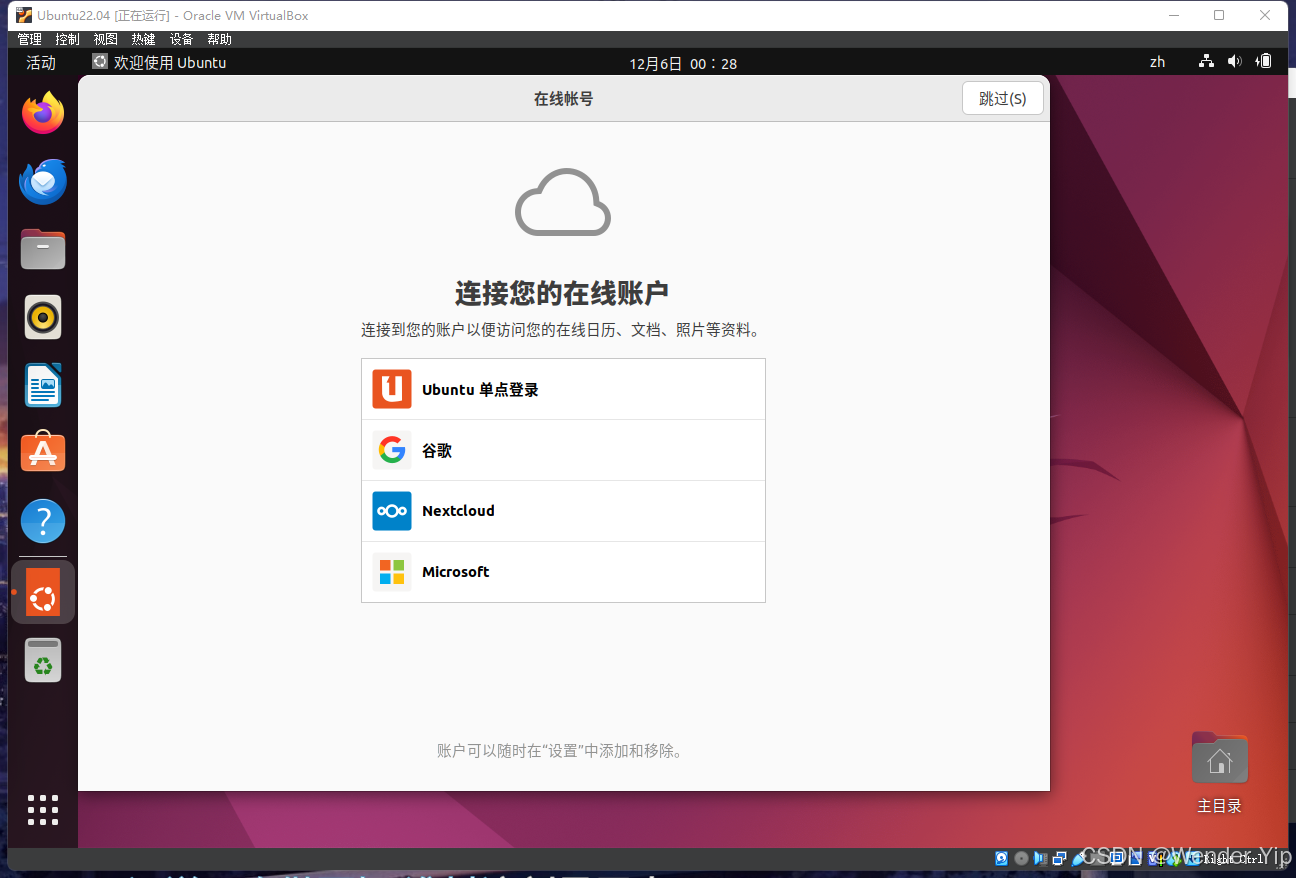Screen dimensions: 1296x878
Task: Click VirtualBox optical disc status icon
Action: coord(1021,858)
